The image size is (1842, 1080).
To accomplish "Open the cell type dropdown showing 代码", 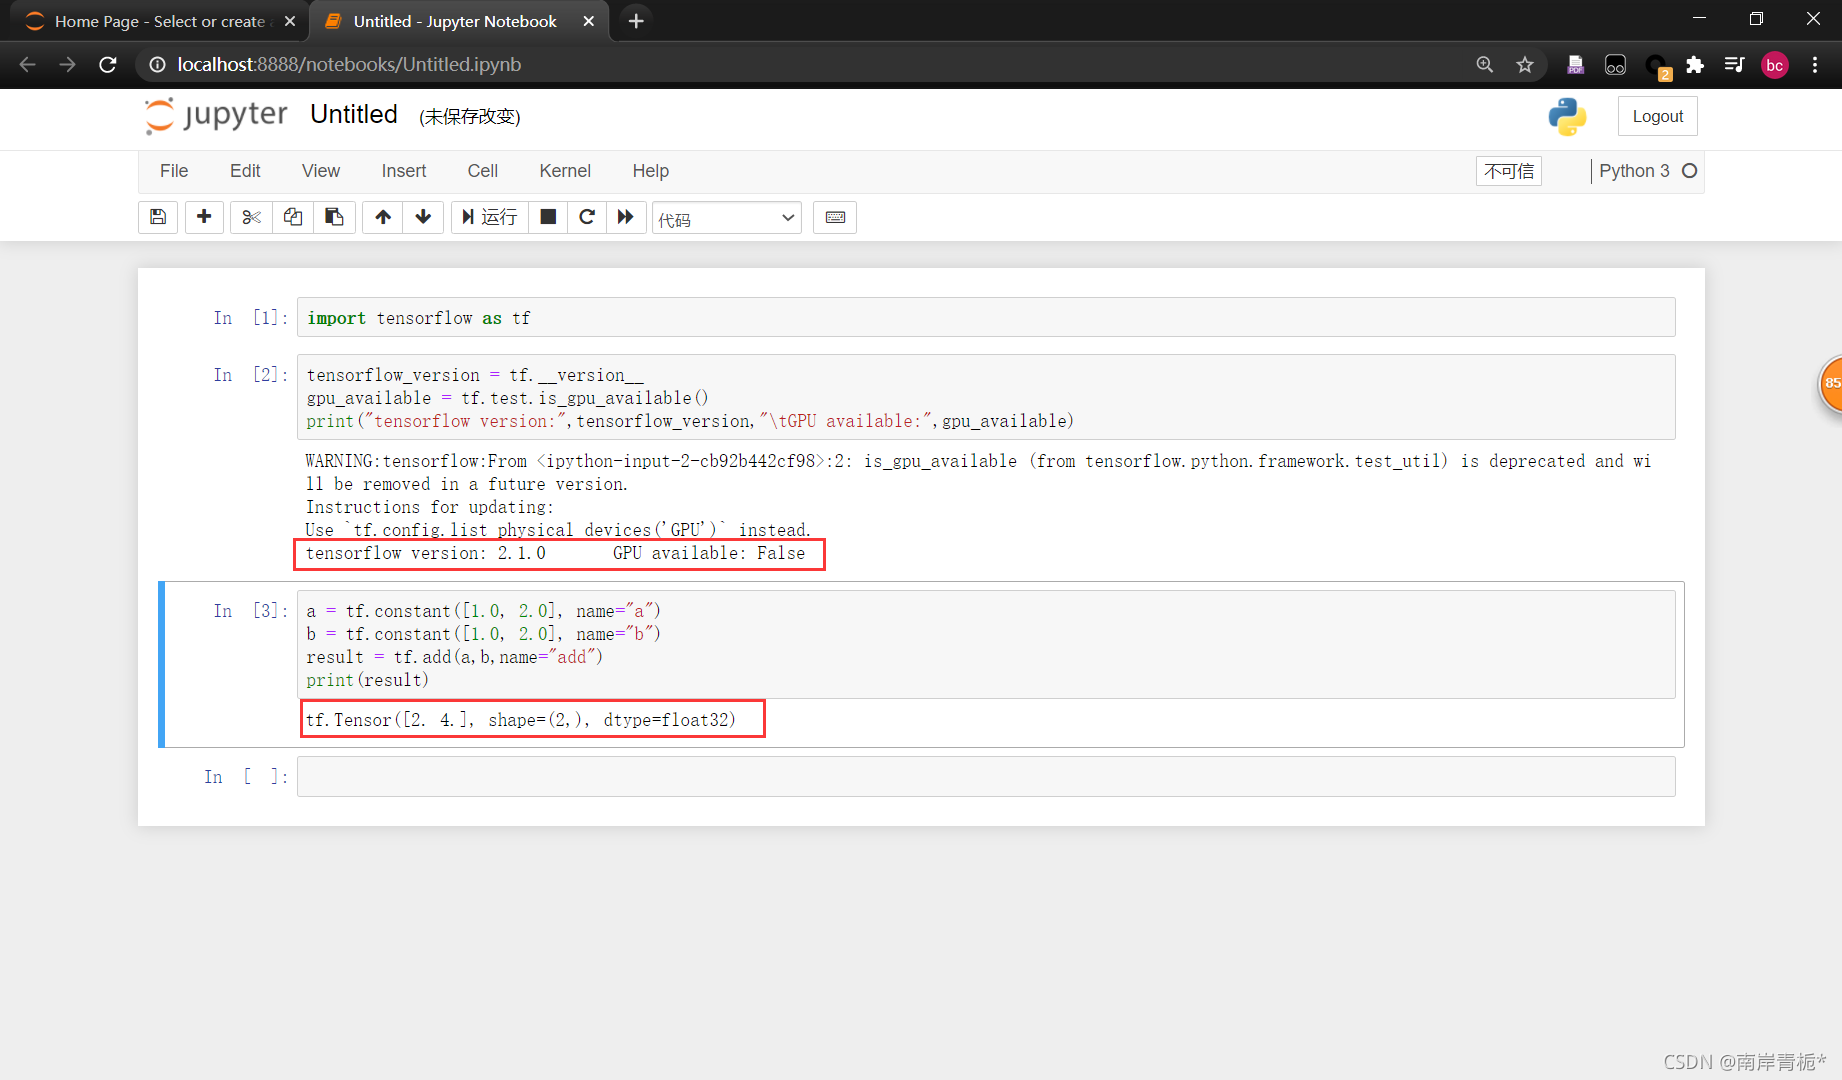I will (727, 218).
